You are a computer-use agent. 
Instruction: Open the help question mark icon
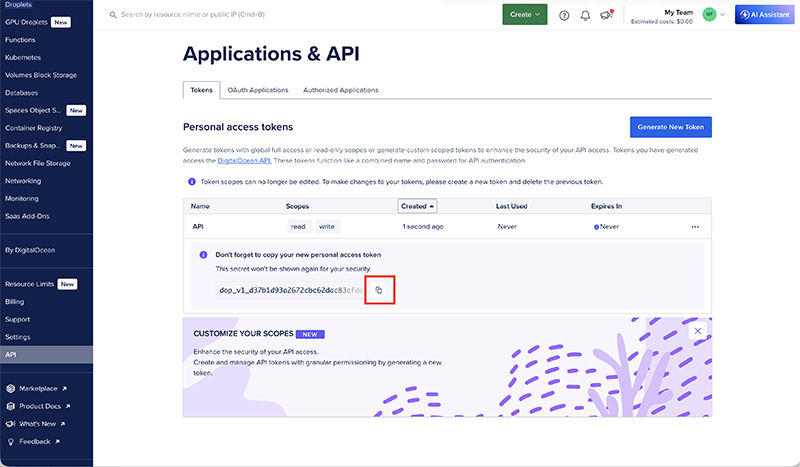[564, 15]
